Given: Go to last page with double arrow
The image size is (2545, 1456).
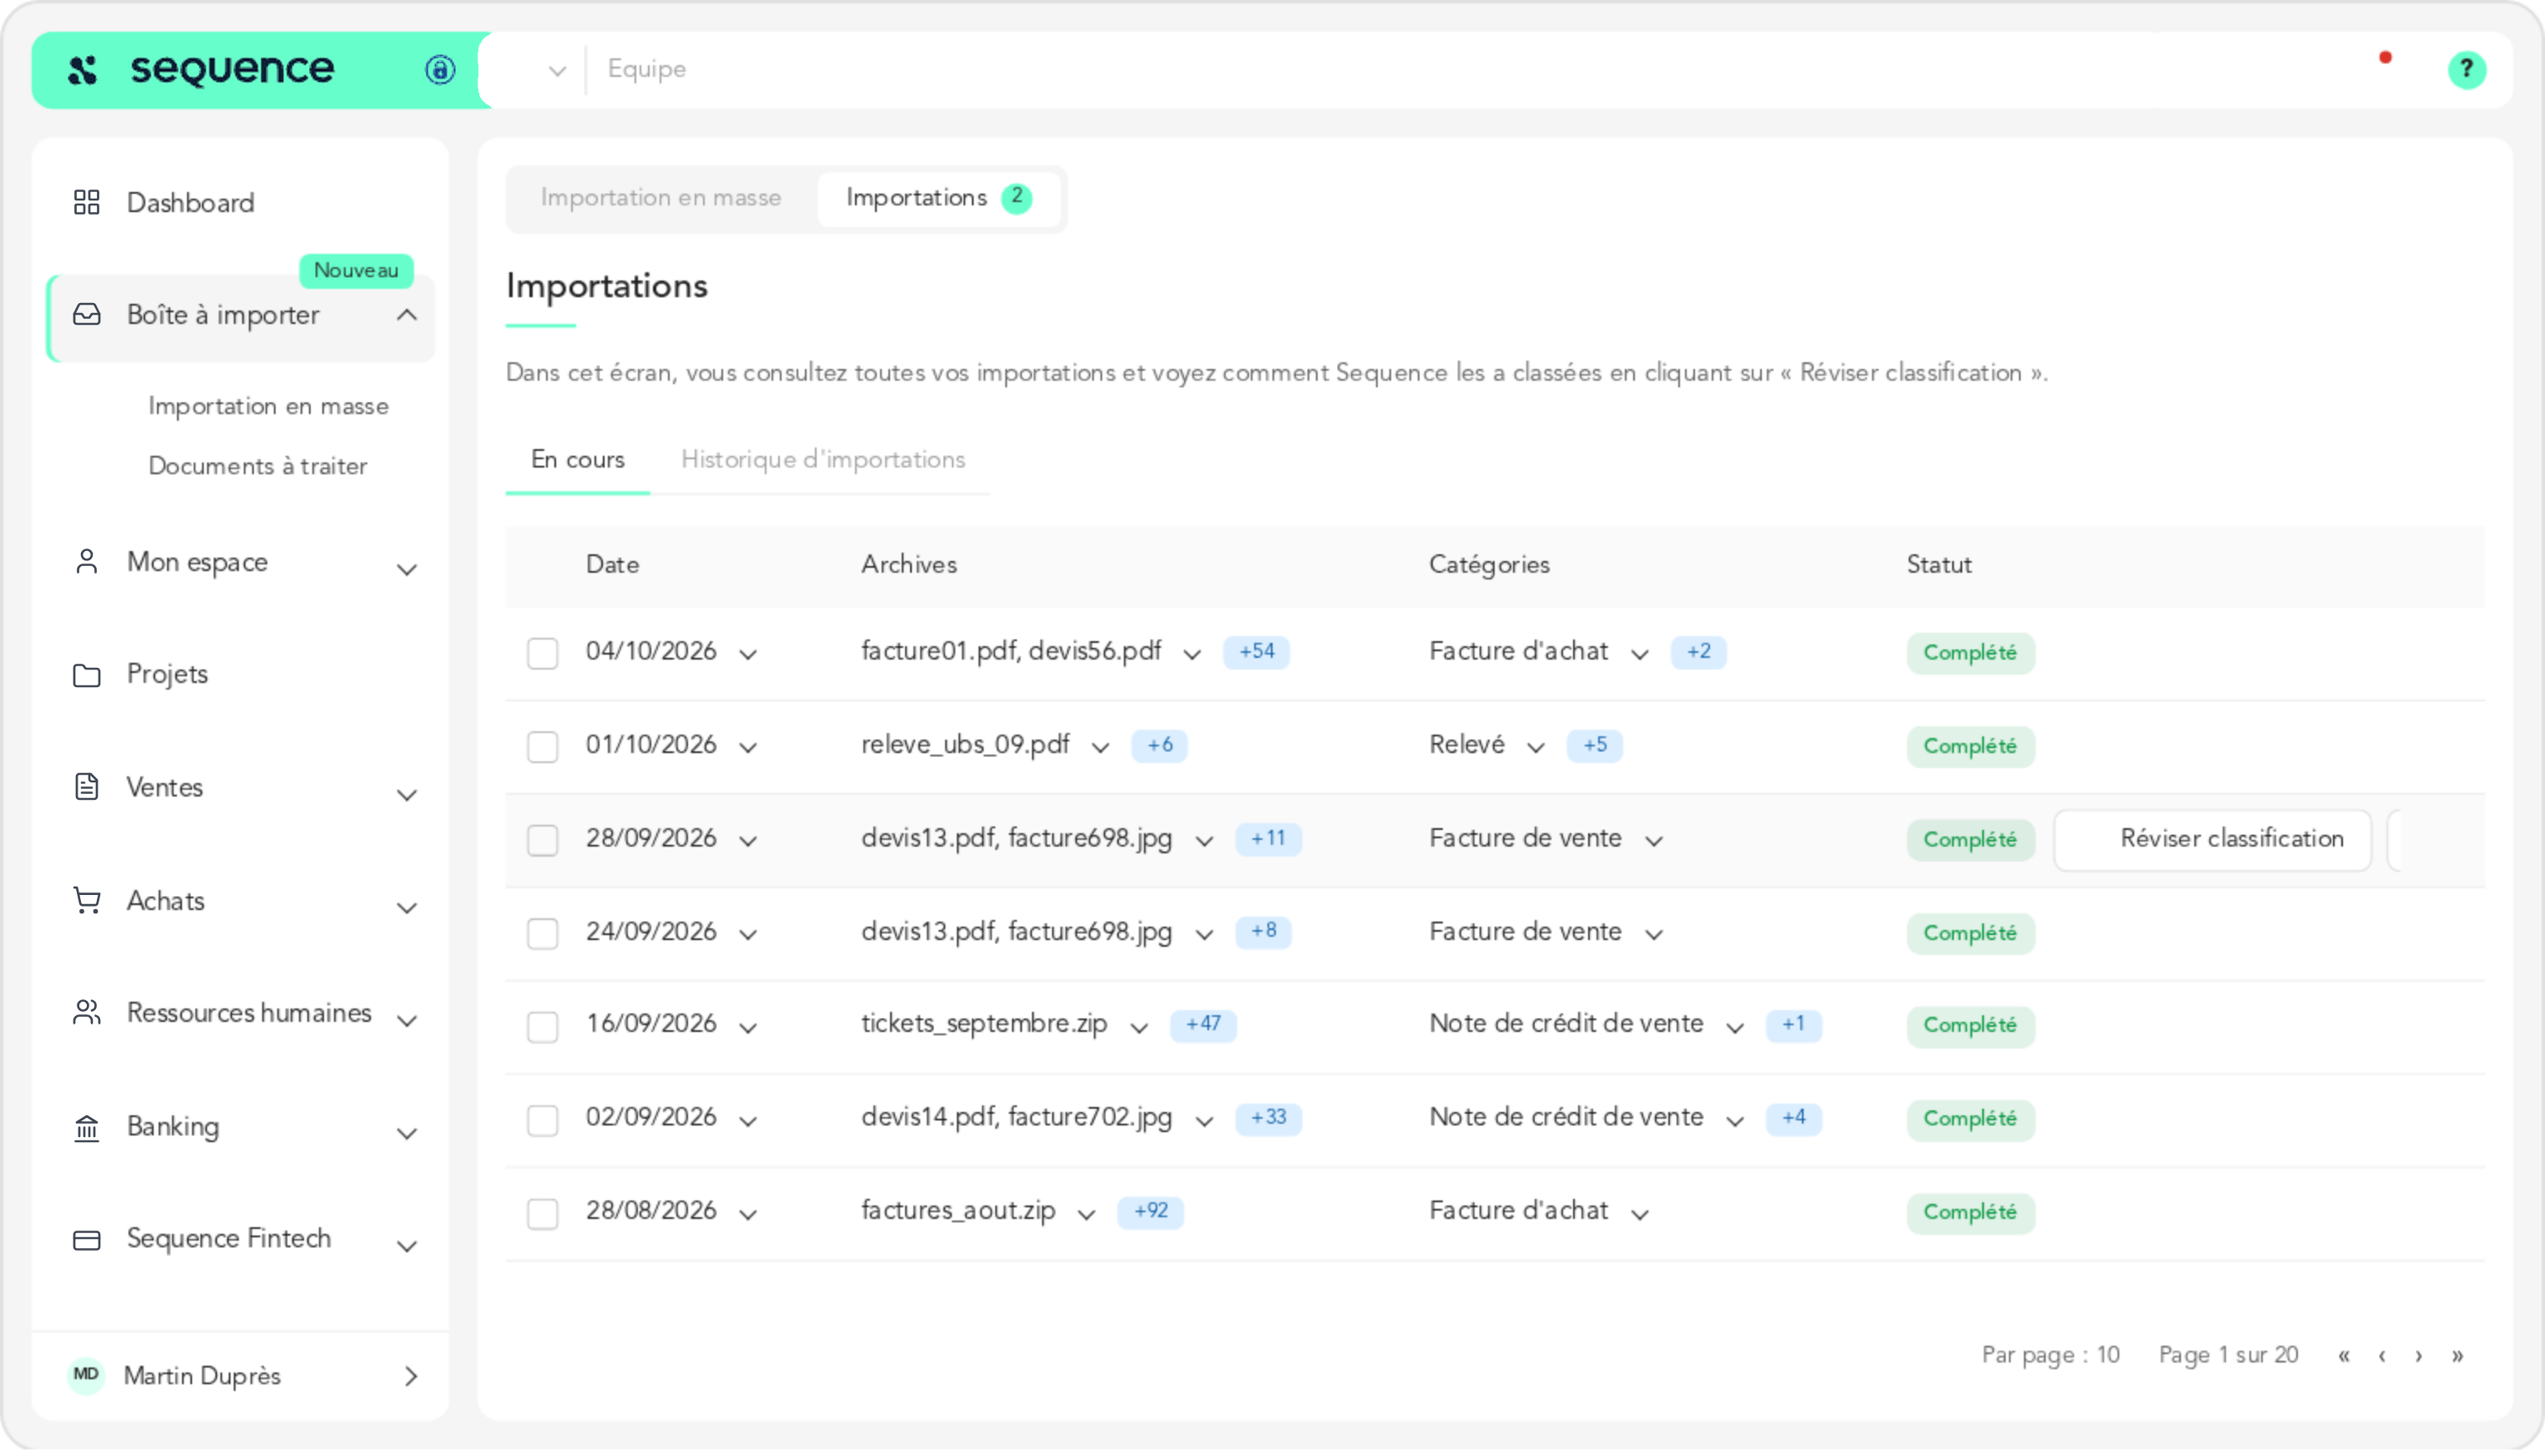Looking at the screenshot, I should [x=2457, y=1356].
